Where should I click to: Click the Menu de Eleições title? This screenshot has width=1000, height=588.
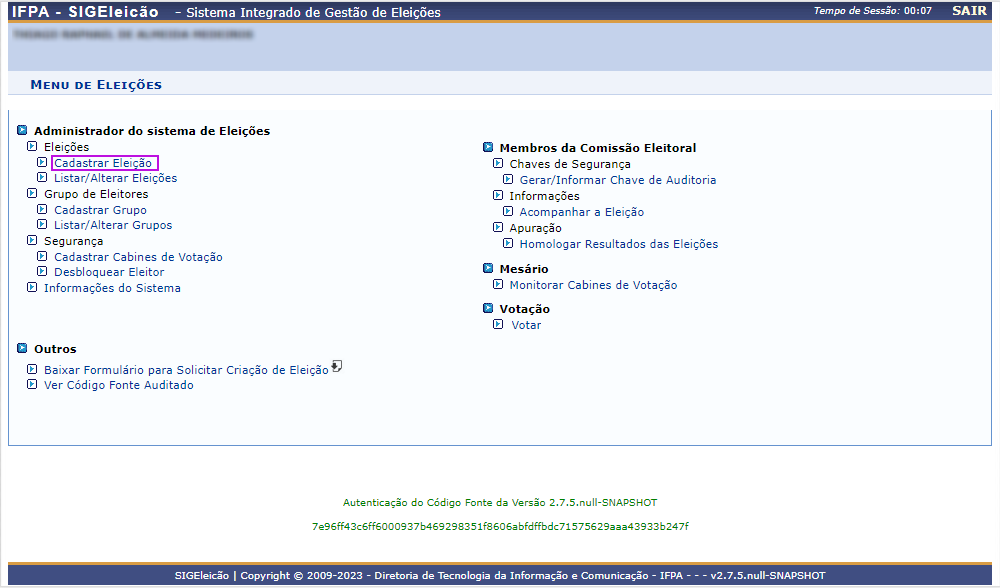click(96, 85)
